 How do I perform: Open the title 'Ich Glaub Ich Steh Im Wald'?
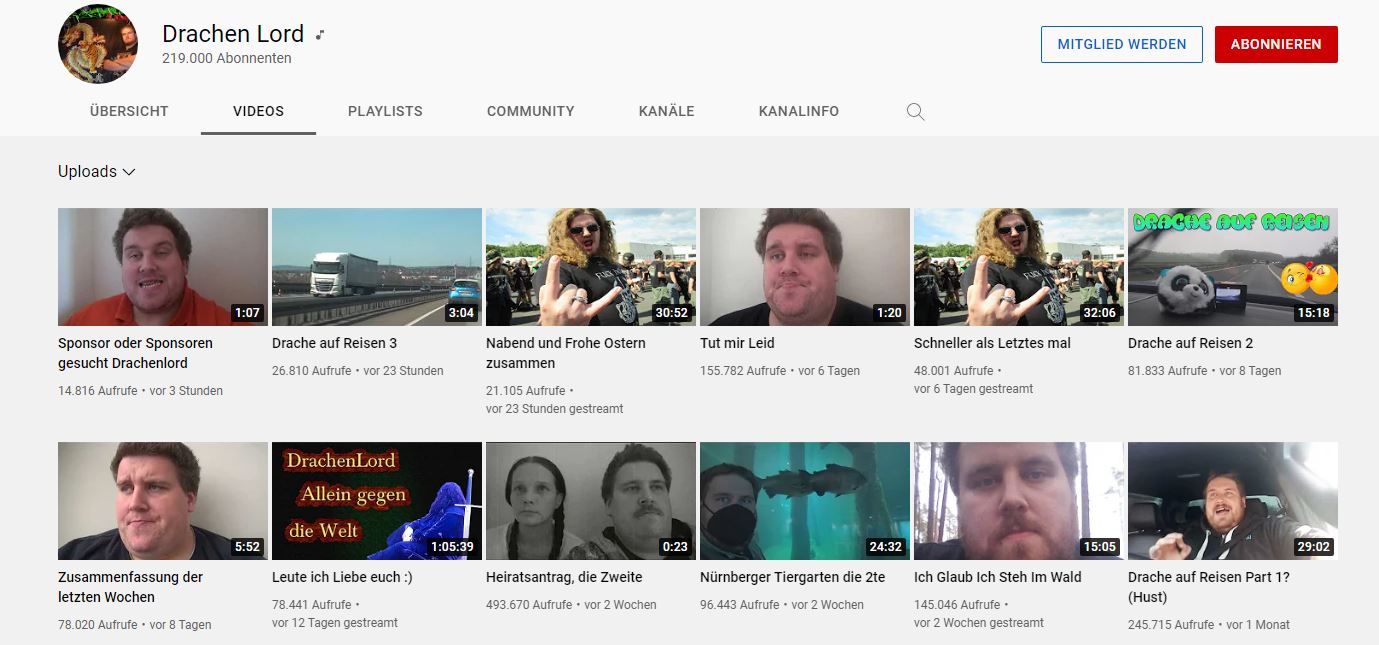point(998,577)
